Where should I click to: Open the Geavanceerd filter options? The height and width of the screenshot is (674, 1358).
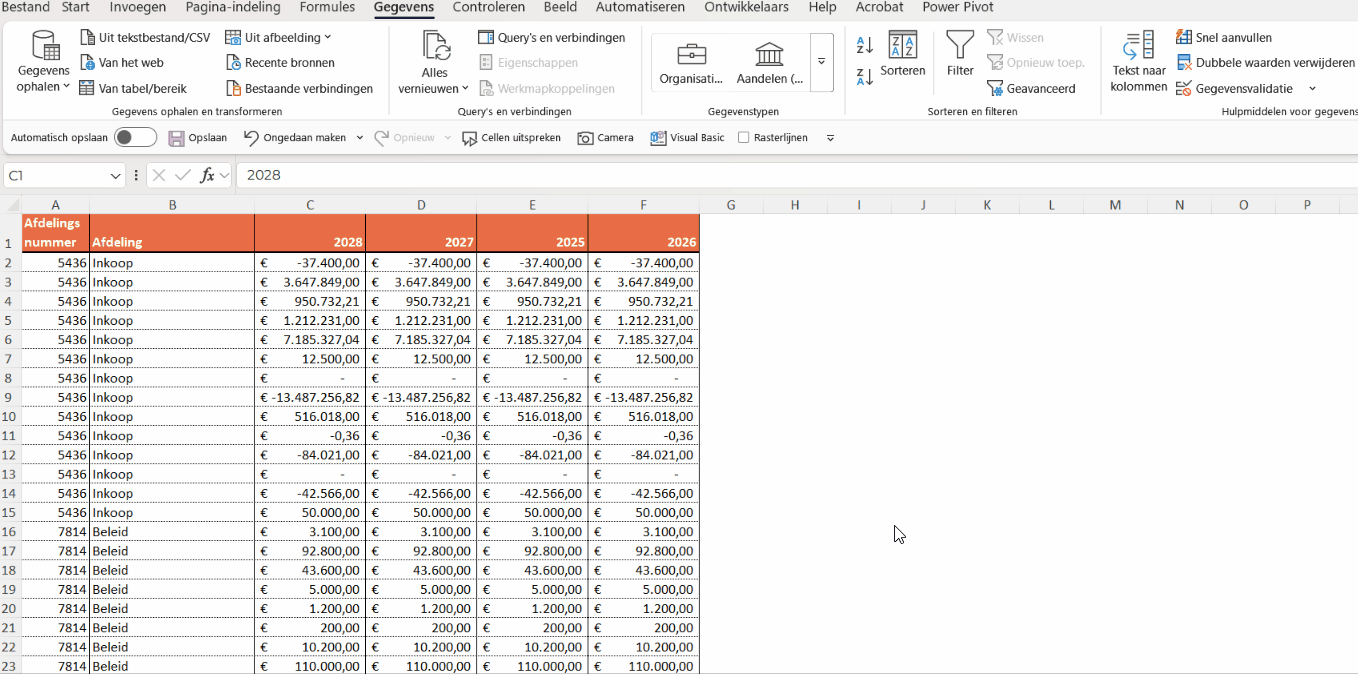coord(1031,88)
